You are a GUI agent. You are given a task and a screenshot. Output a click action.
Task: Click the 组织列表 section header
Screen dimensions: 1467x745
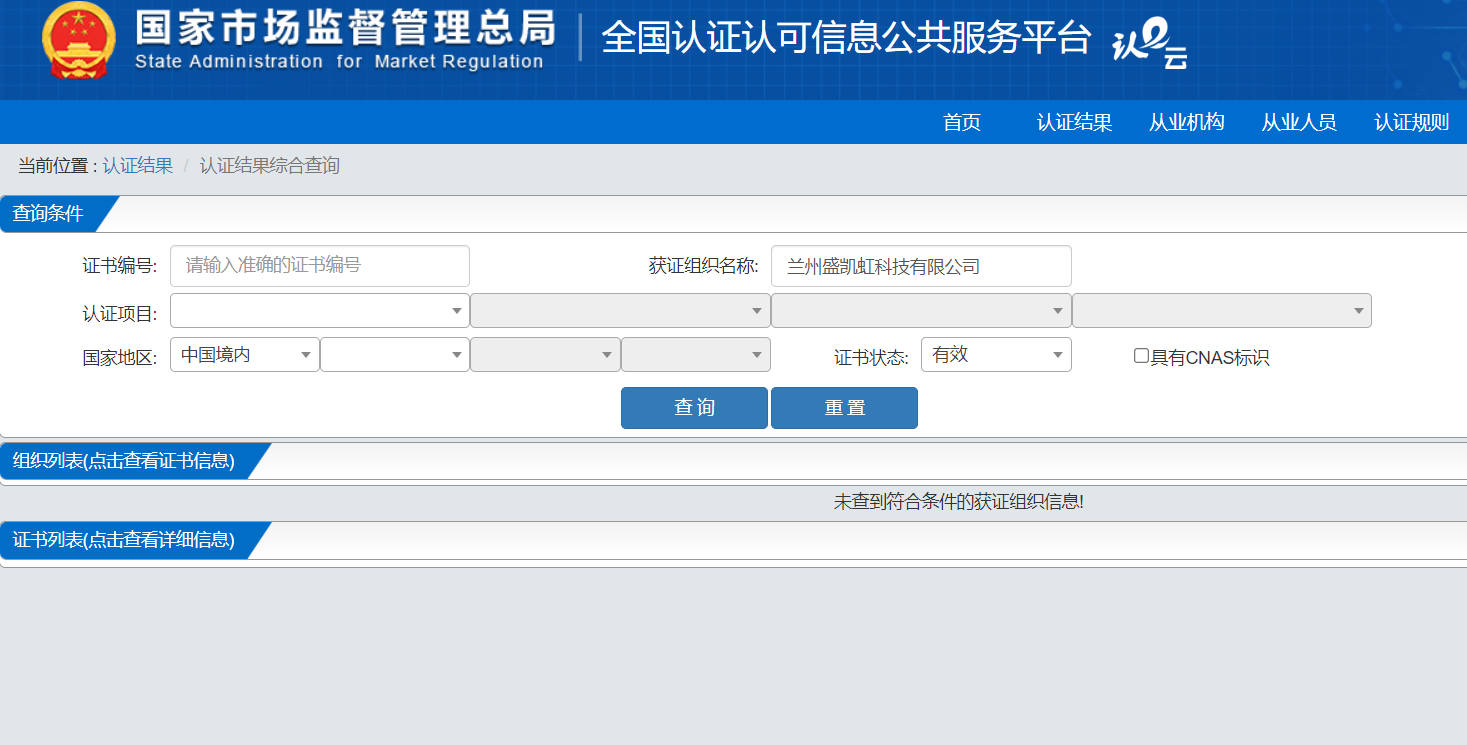pyautogui.click(x=124, y=461)
